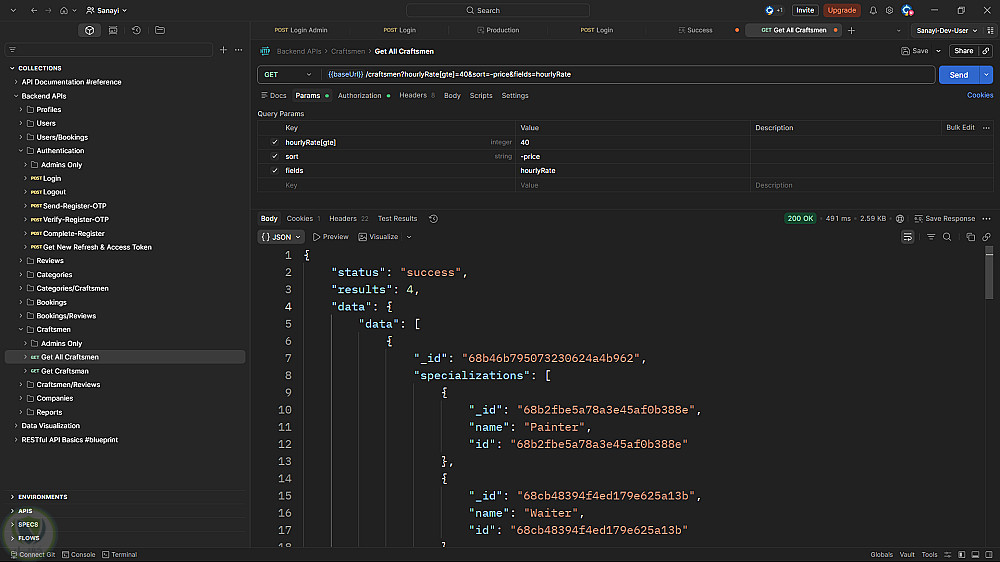Image resolution: width=1000 pixels, height=562 pixels.
Task: Click the search icon in response toolbar
Action: pyautogui.click(x=947, y=237)
